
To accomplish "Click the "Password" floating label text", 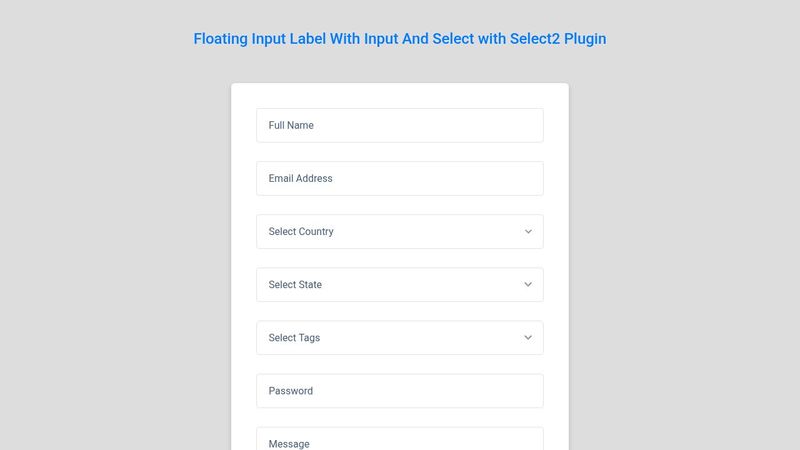I will (x=291, y=391).
